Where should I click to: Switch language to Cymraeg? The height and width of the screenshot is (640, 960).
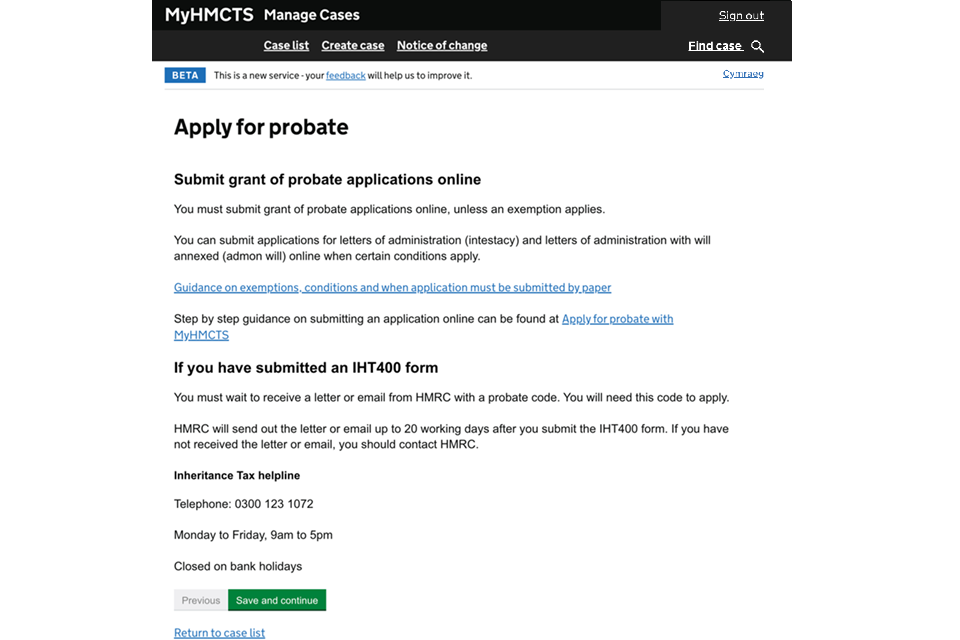743,74
